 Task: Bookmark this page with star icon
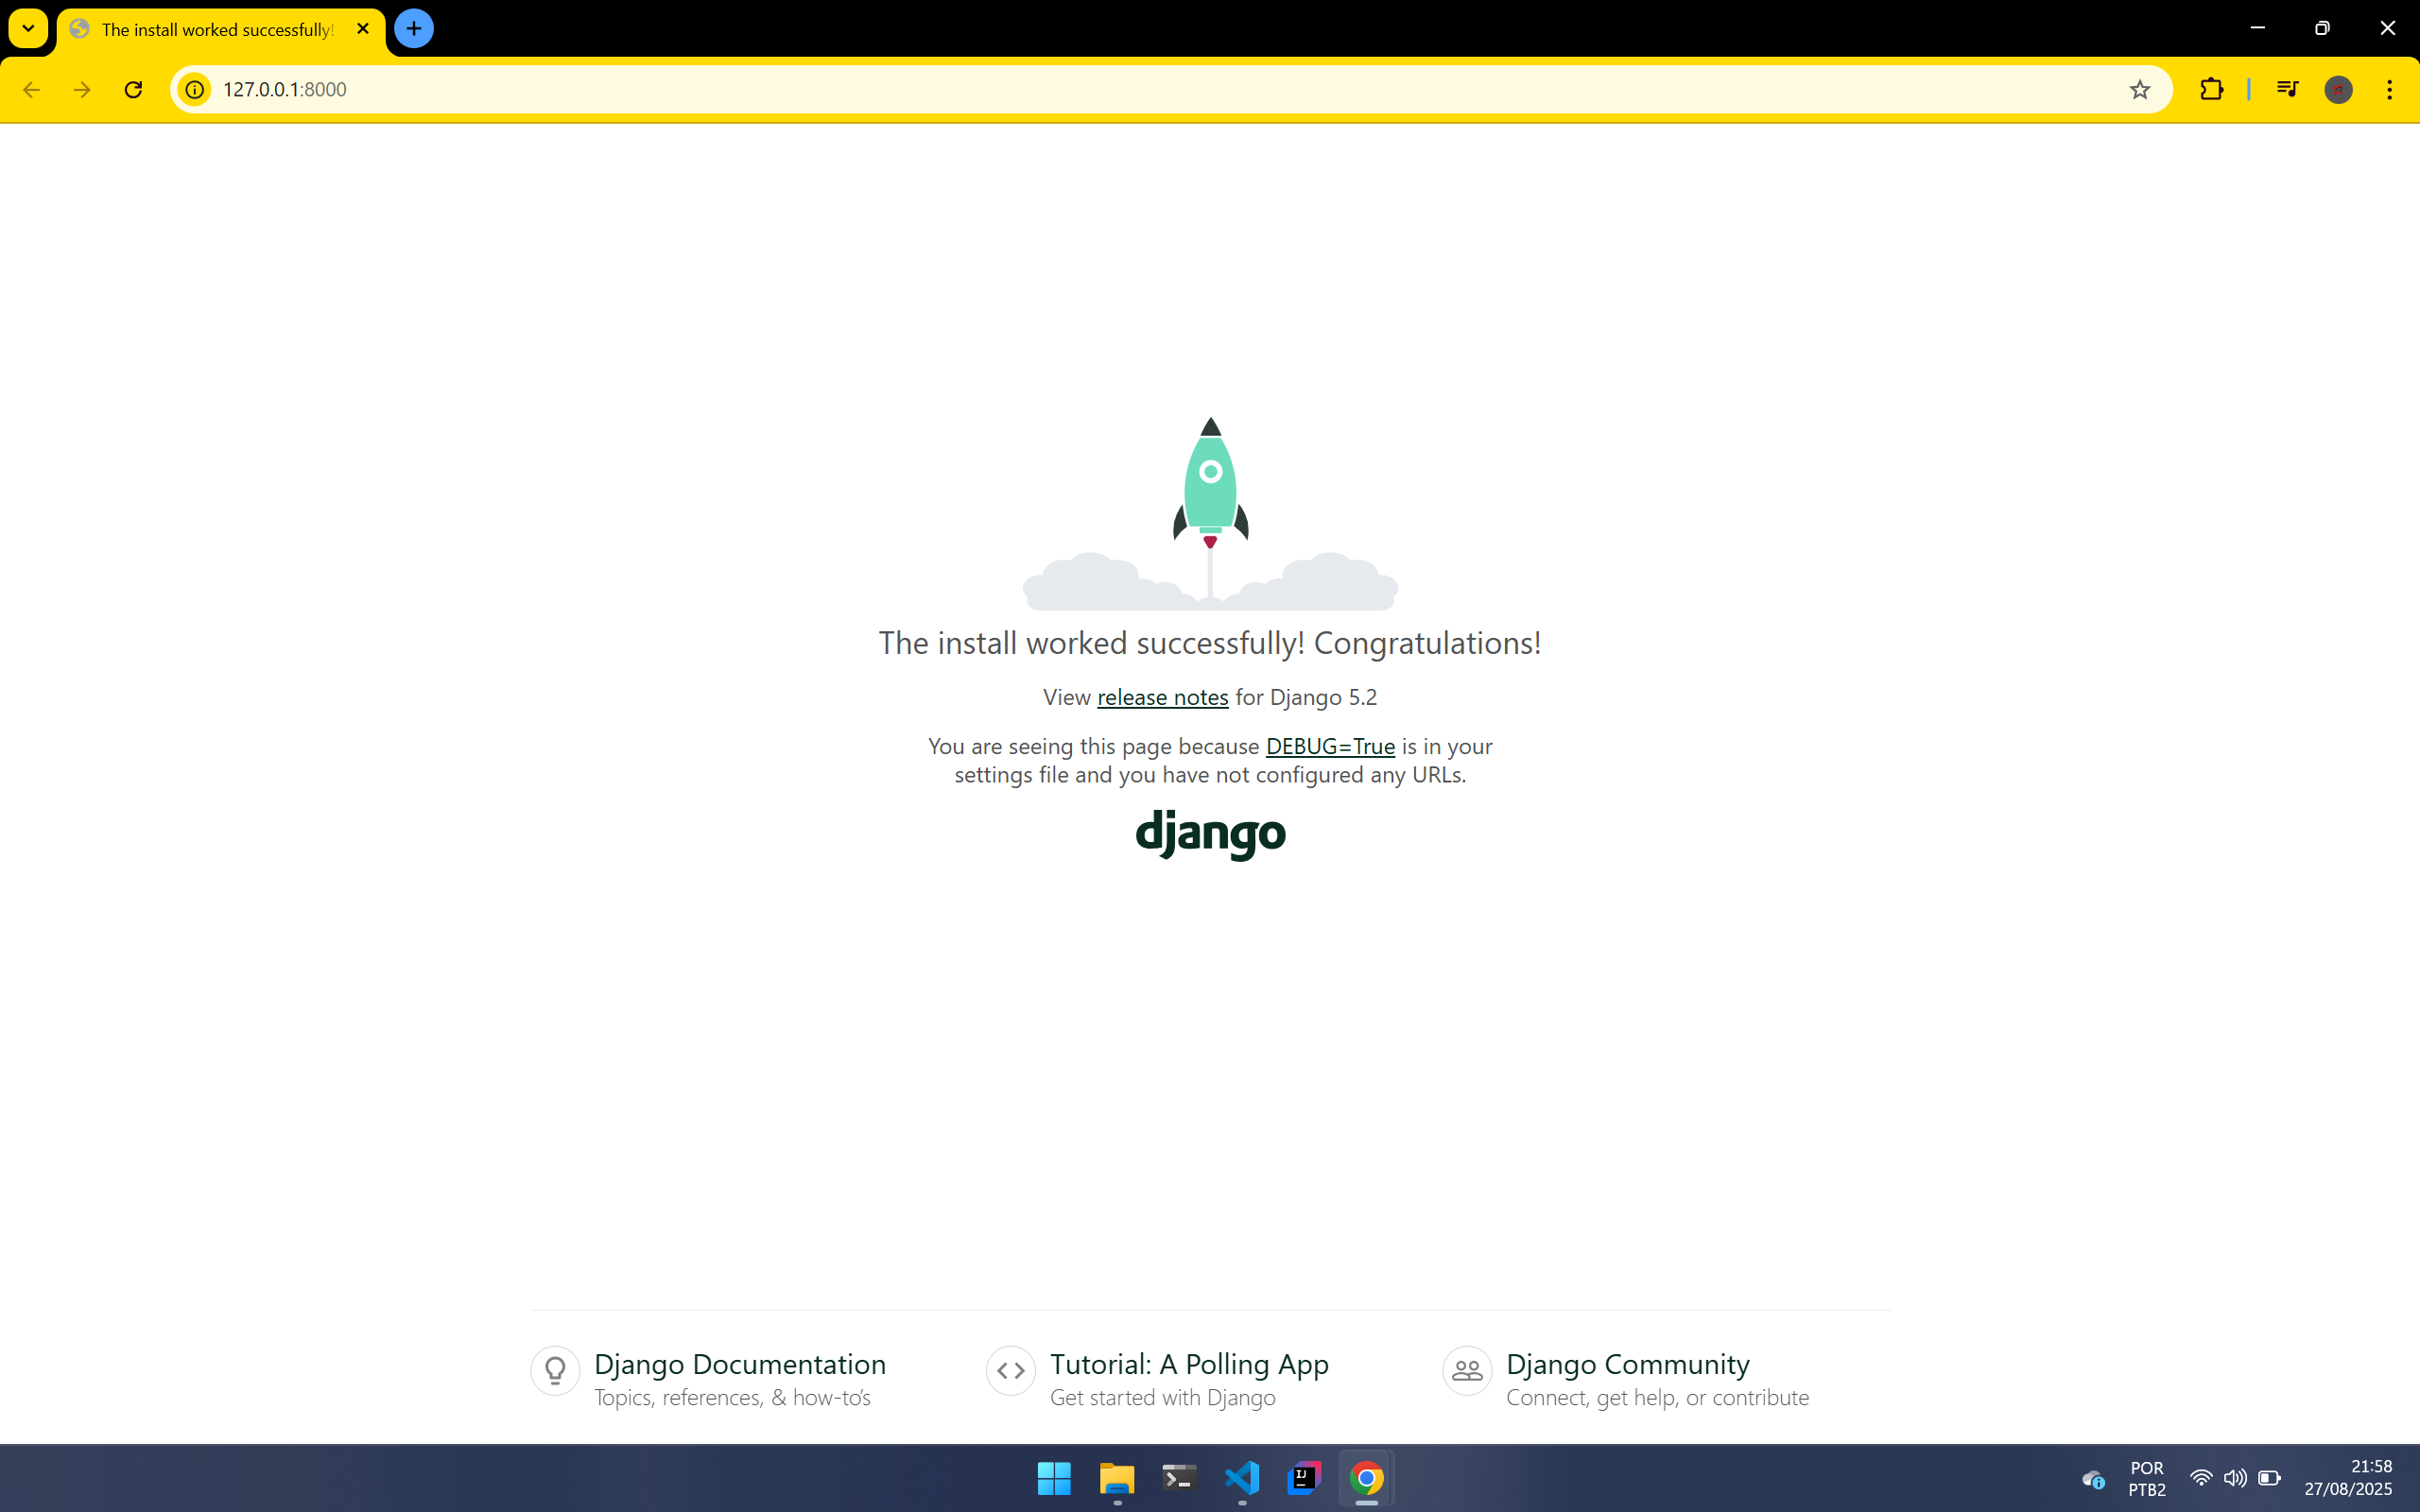2139,90
